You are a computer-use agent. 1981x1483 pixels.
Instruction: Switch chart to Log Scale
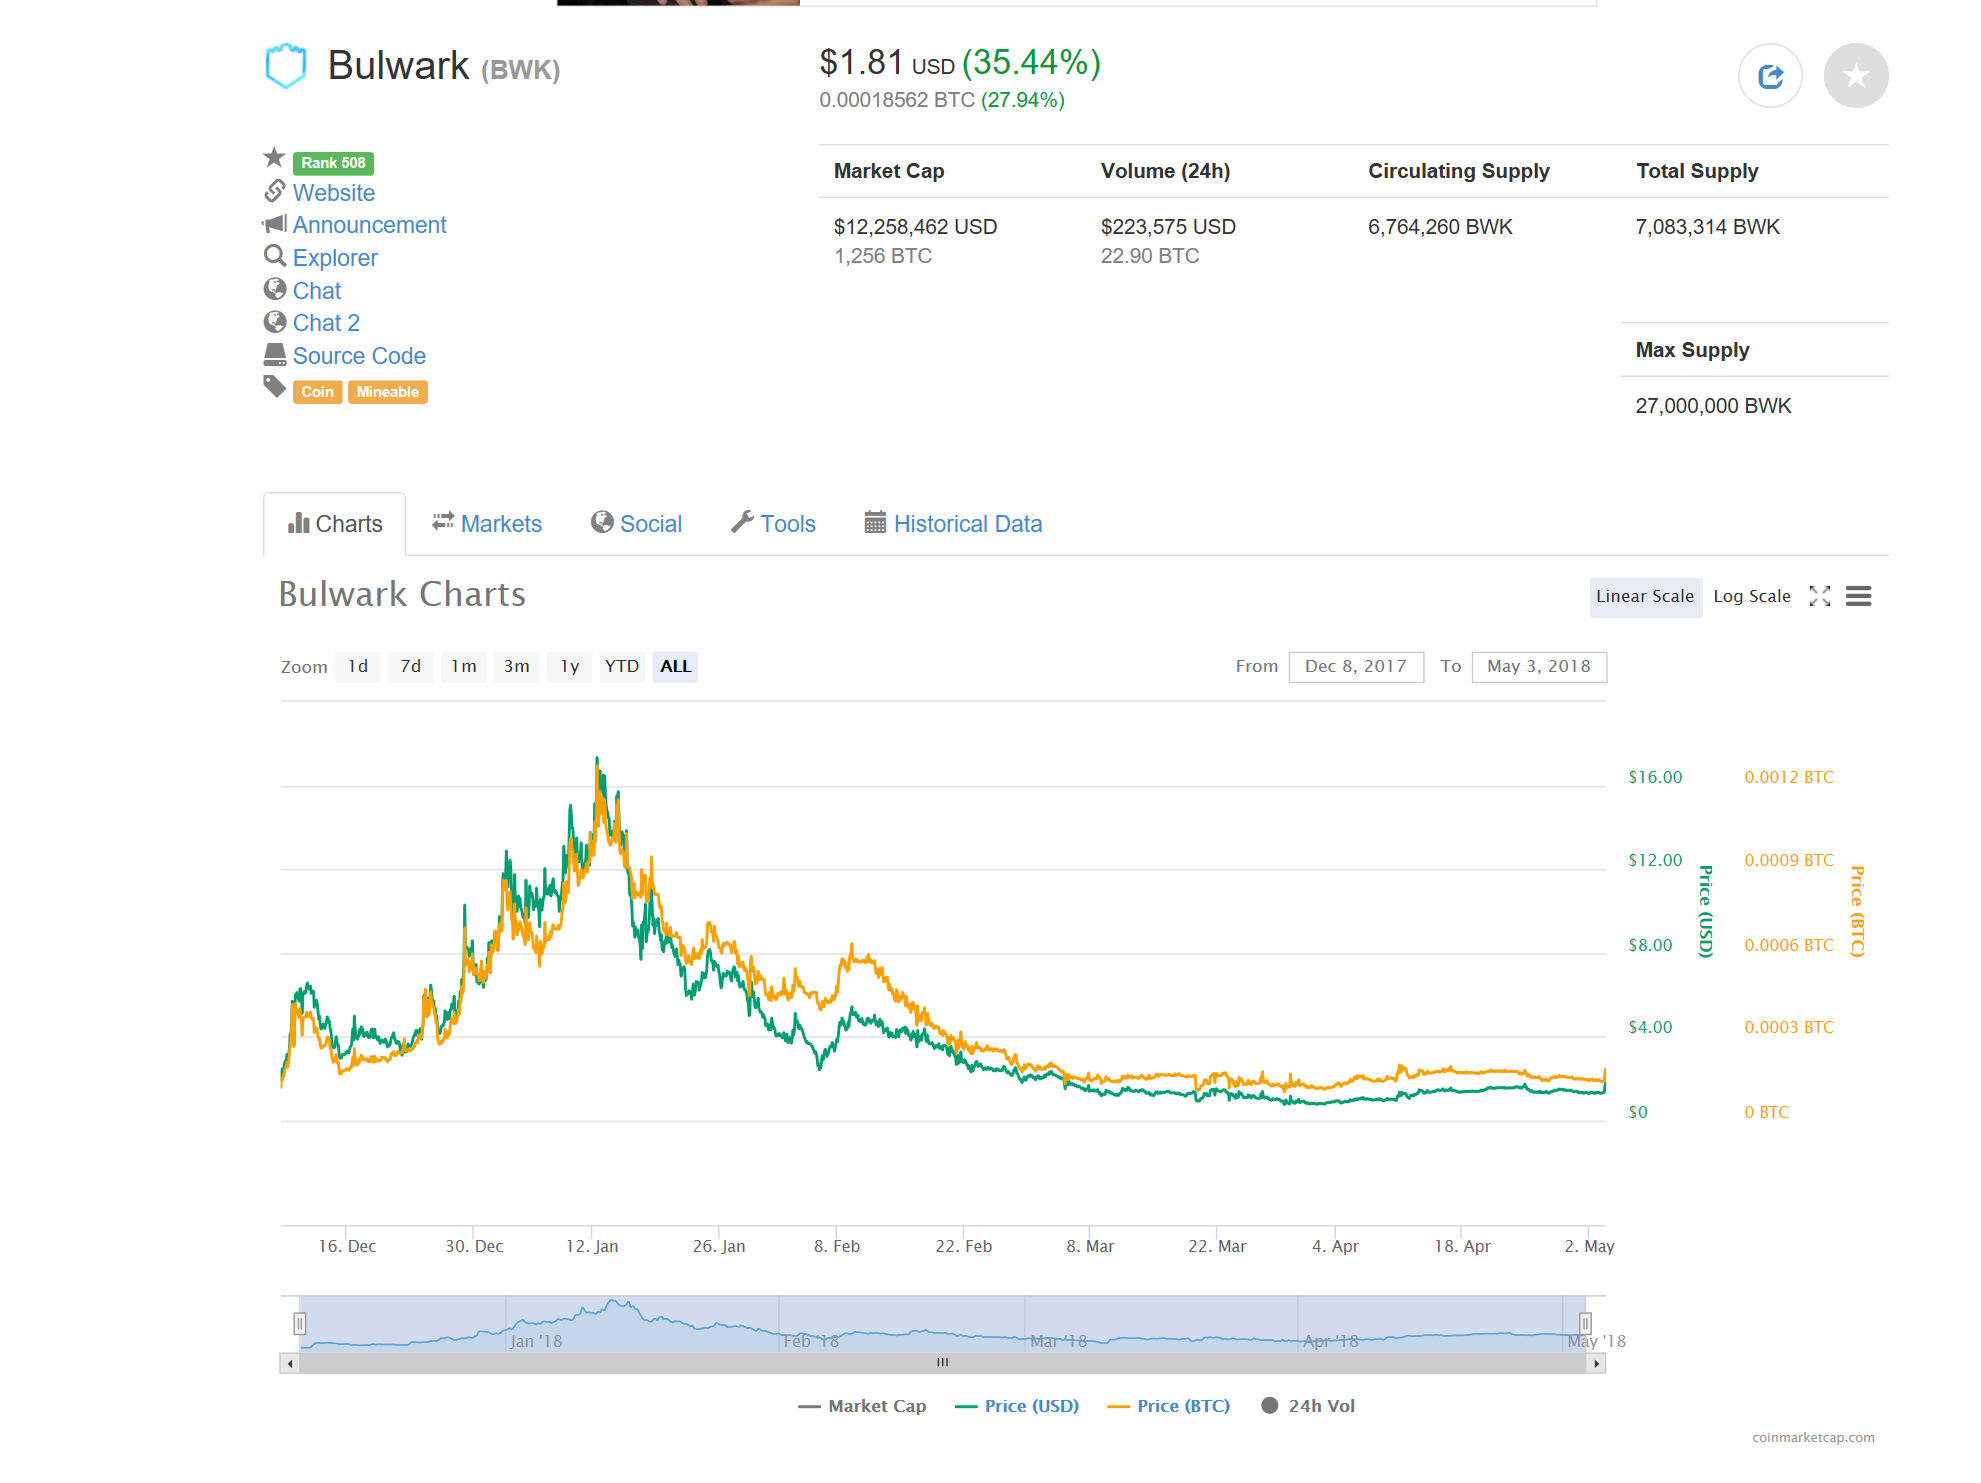click(x=1752, y=597)
